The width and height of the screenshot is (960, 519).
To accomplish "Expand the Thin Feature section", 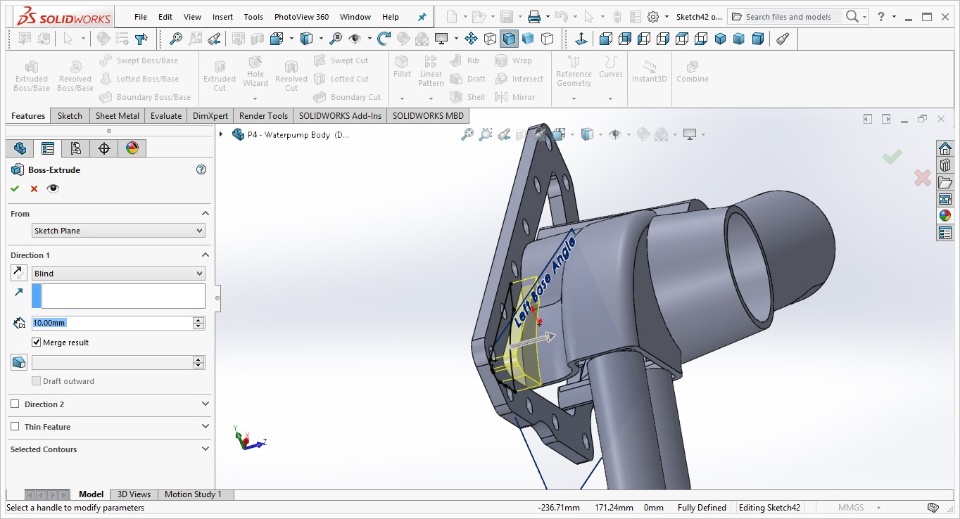I will 205,427.
